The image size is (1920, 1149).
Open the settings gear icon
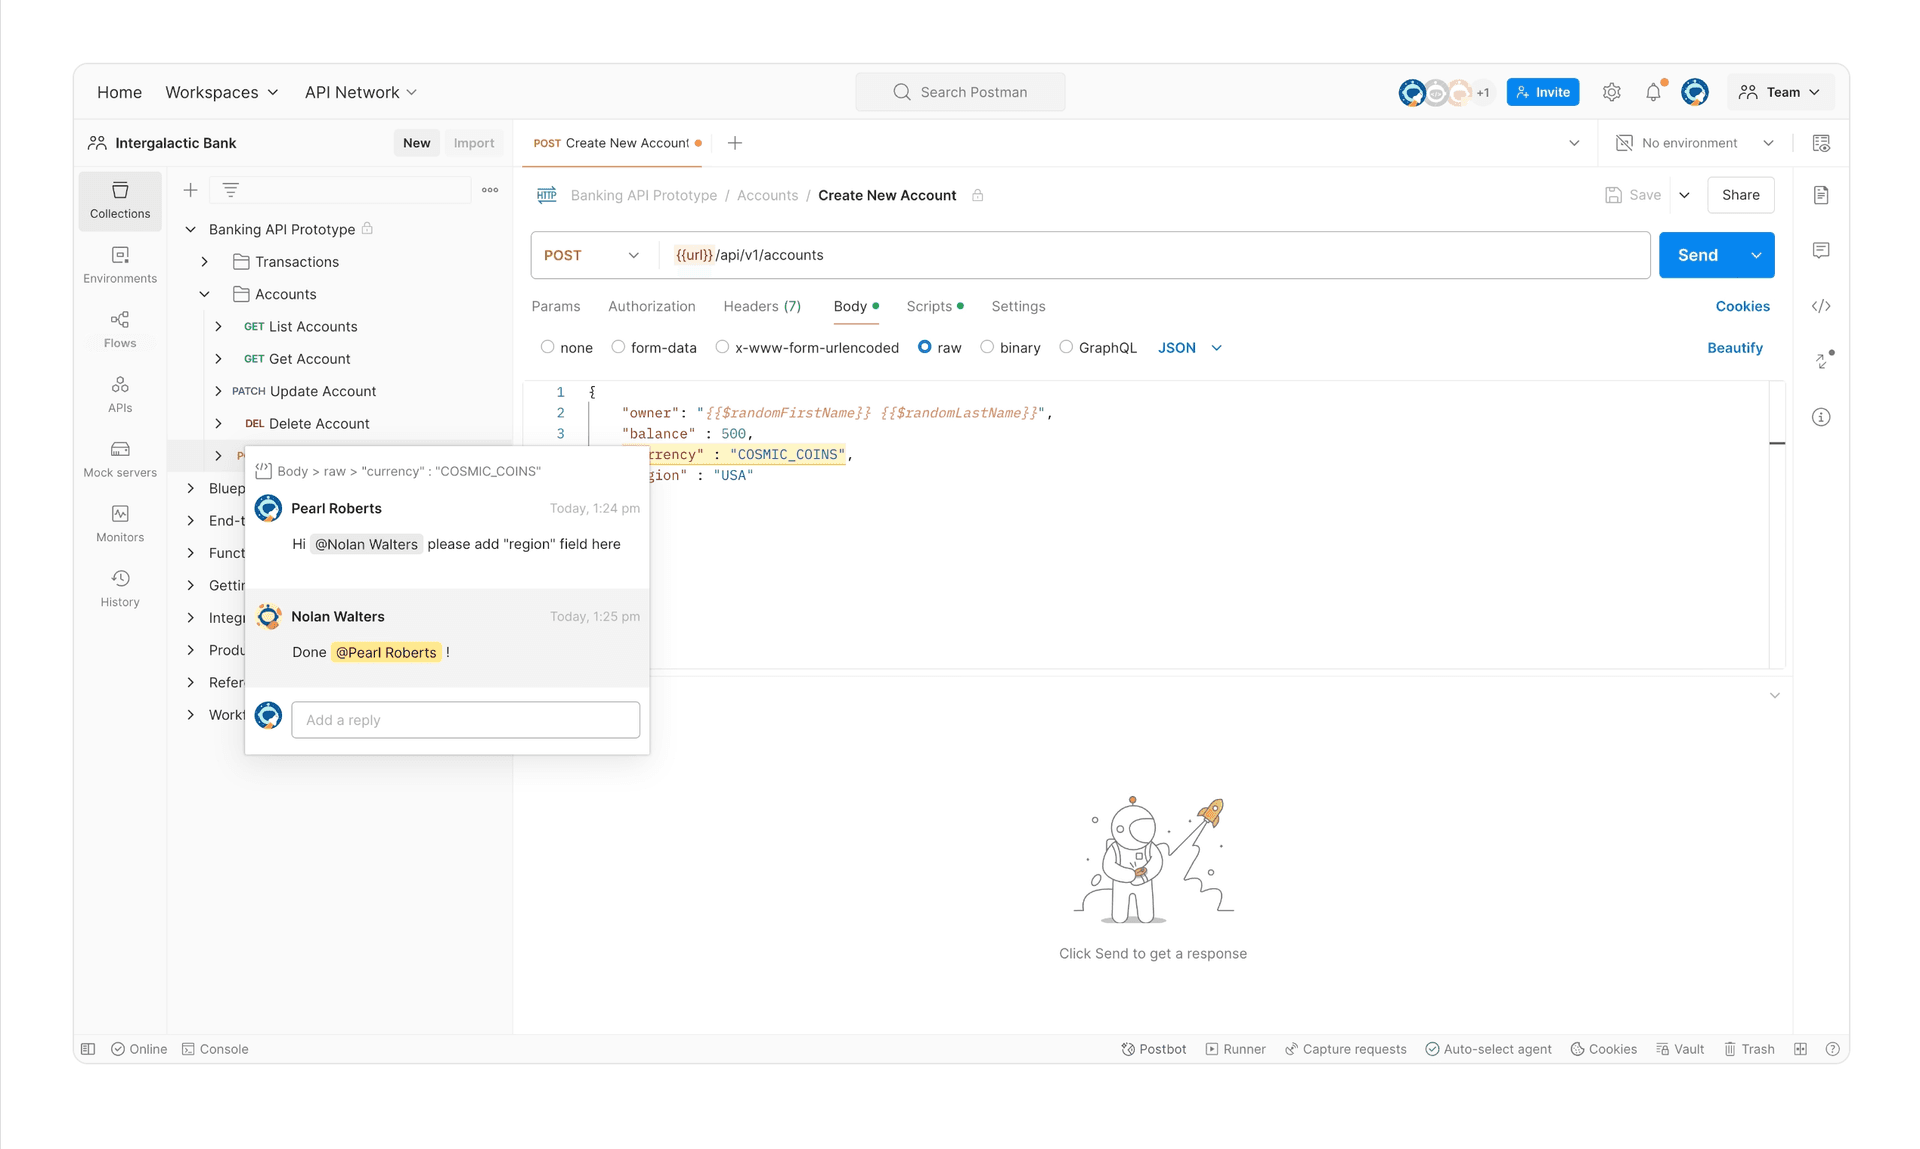1611,92
